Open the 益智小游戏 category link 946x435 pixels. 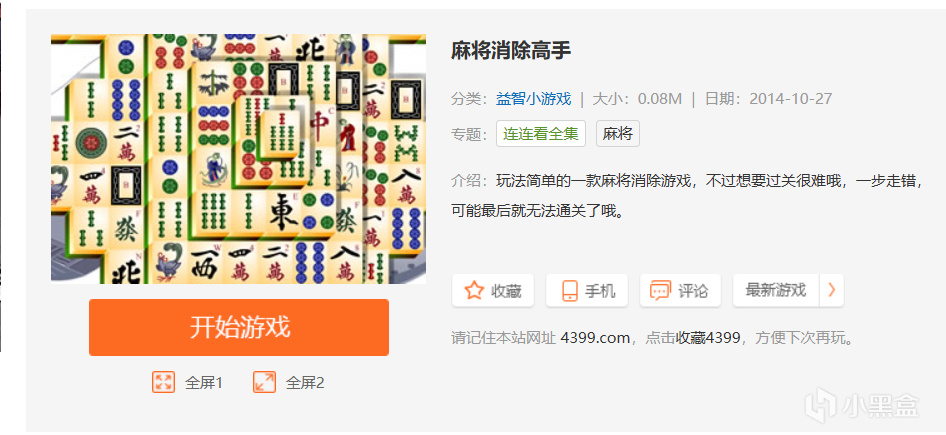[x=533, y=99]
